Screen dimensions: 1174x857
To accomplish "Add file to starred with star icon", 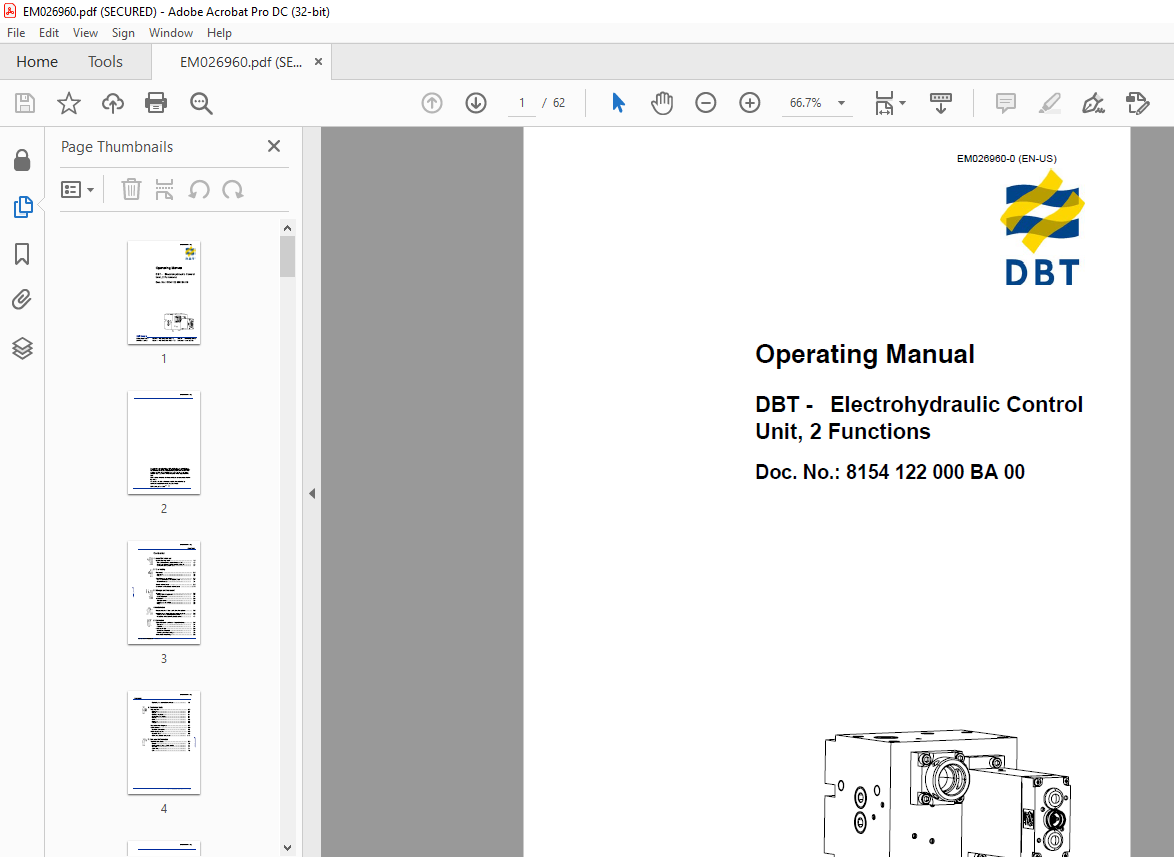I will (69, 103).
